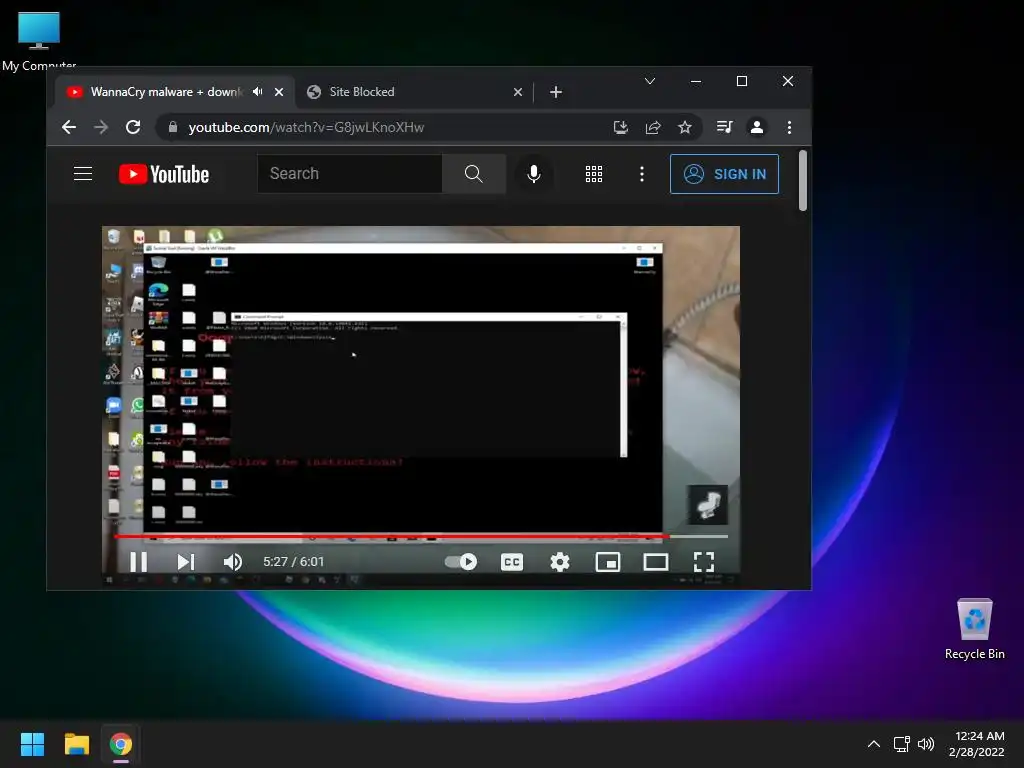The height and width of the screenshot is (768, 1024).
Task: Go to YouTube home via logo
Action: click(164, 174)
